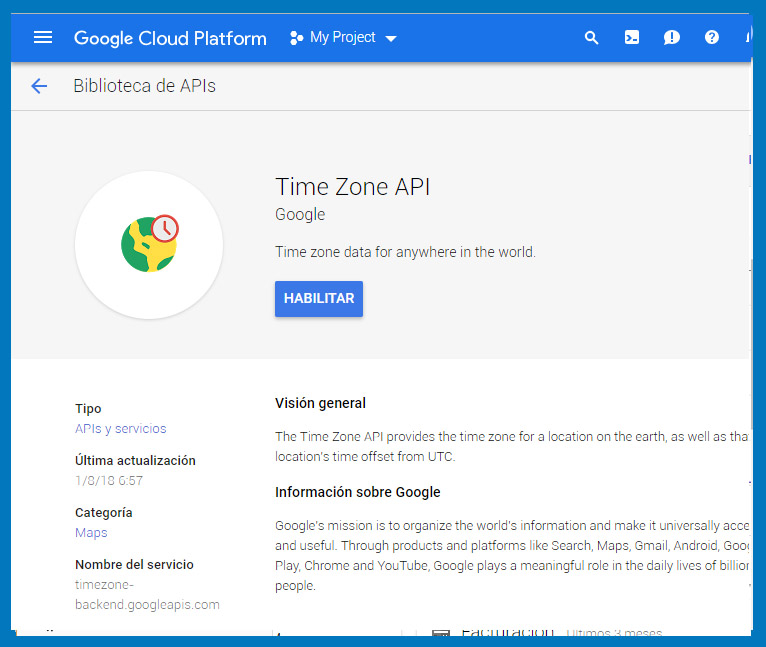Click the Google Cloud Platform logo

(170, 38)
